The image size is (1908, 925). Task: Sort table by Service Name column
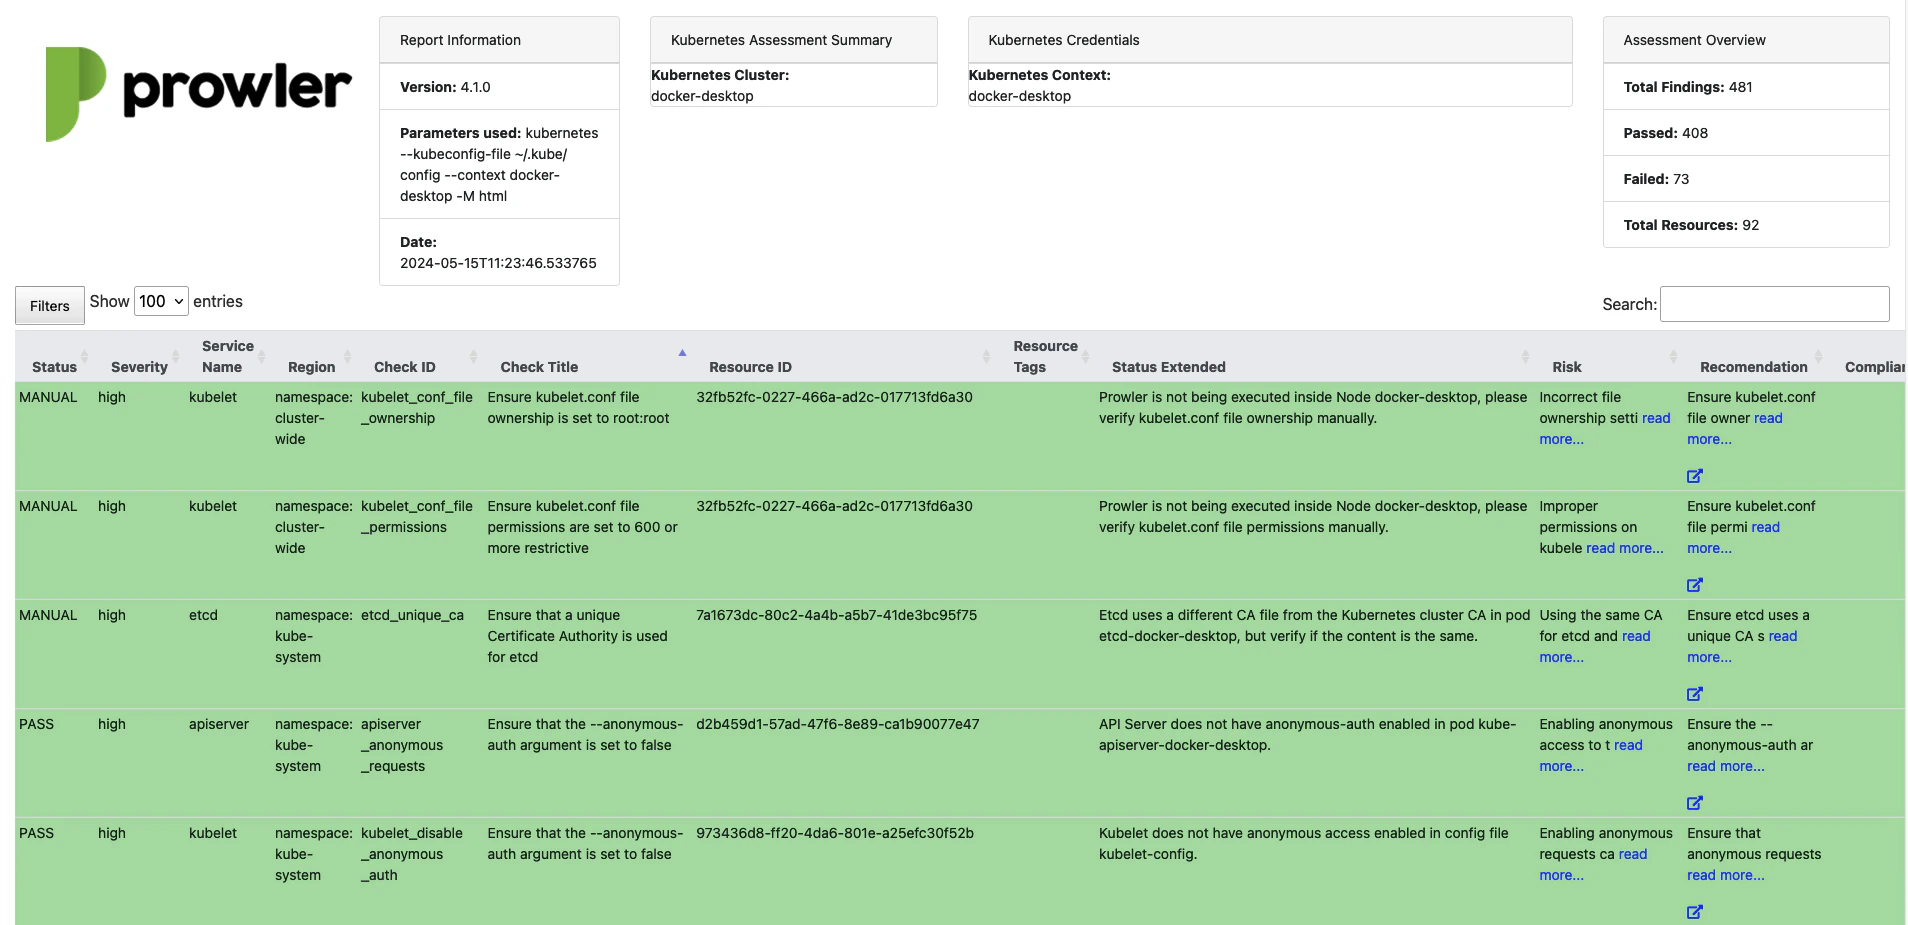pyautogui.click(x=228, y=357)
